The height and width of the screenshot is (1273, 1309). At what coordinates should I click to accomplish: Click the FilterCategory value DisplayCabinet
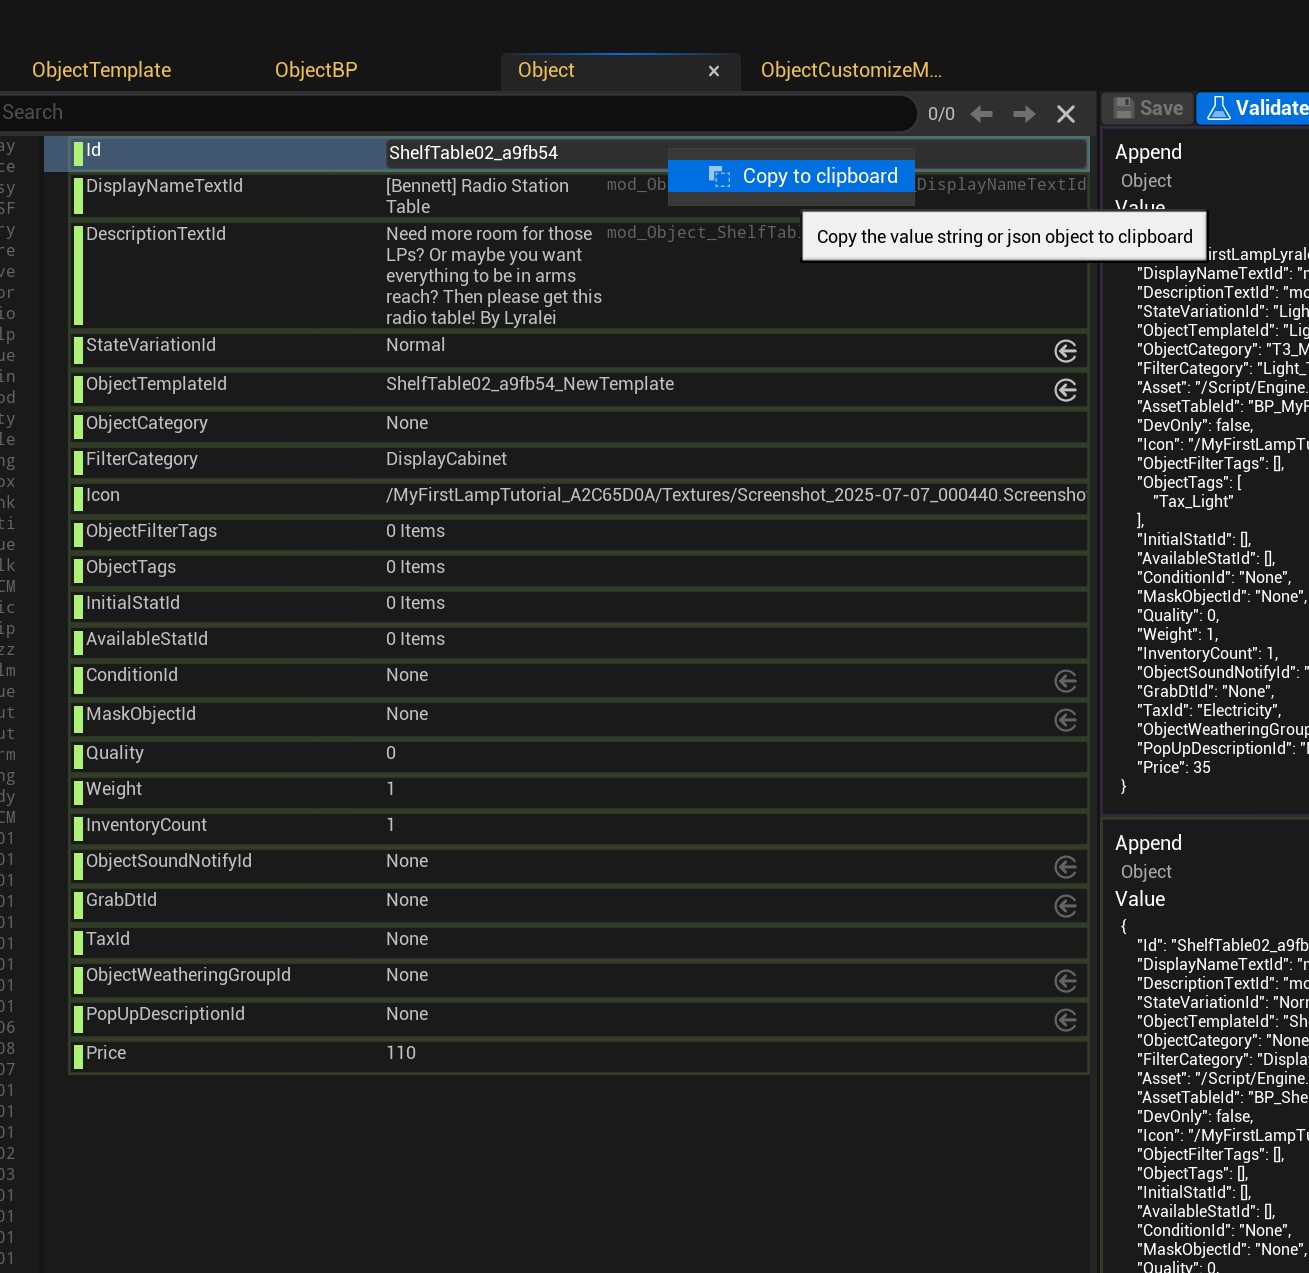[x=446, y=459]
